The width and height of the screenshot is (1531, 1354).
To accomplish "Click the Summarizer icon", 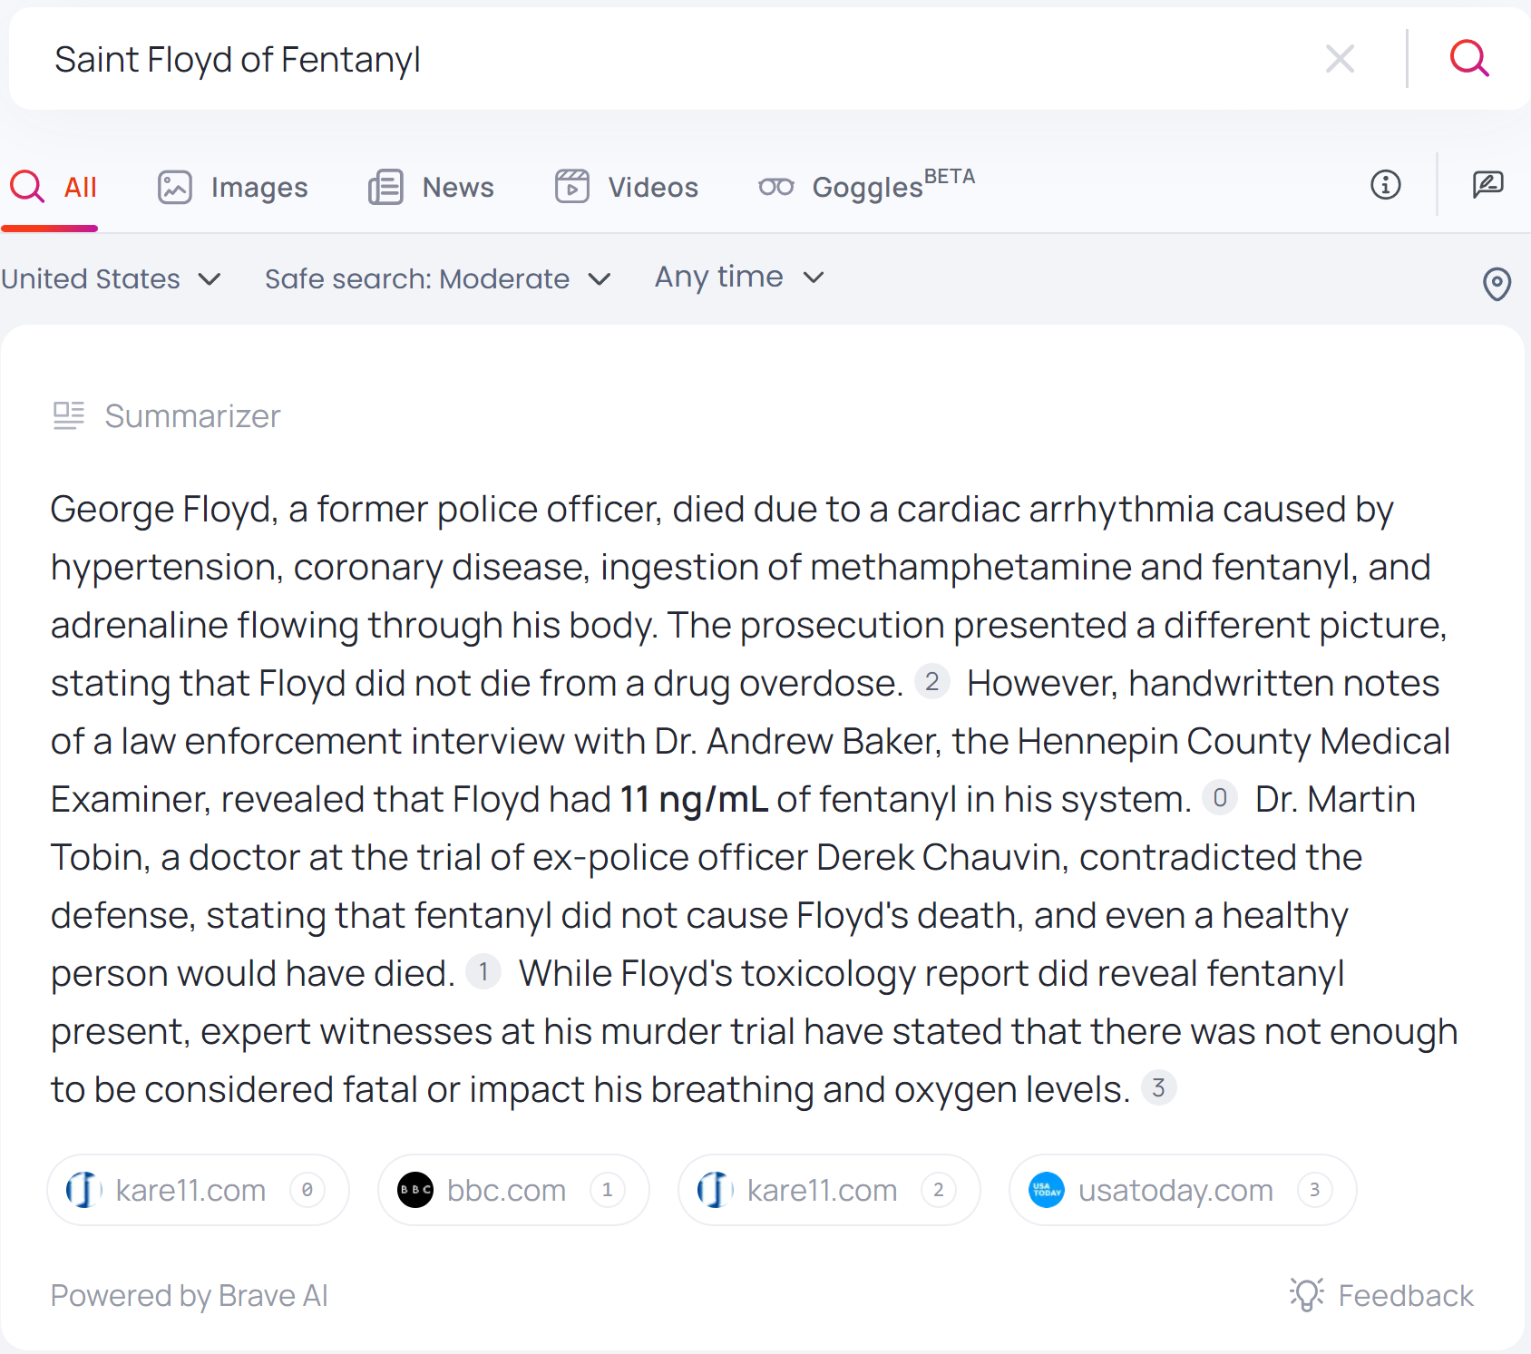I will coord(69,415).
